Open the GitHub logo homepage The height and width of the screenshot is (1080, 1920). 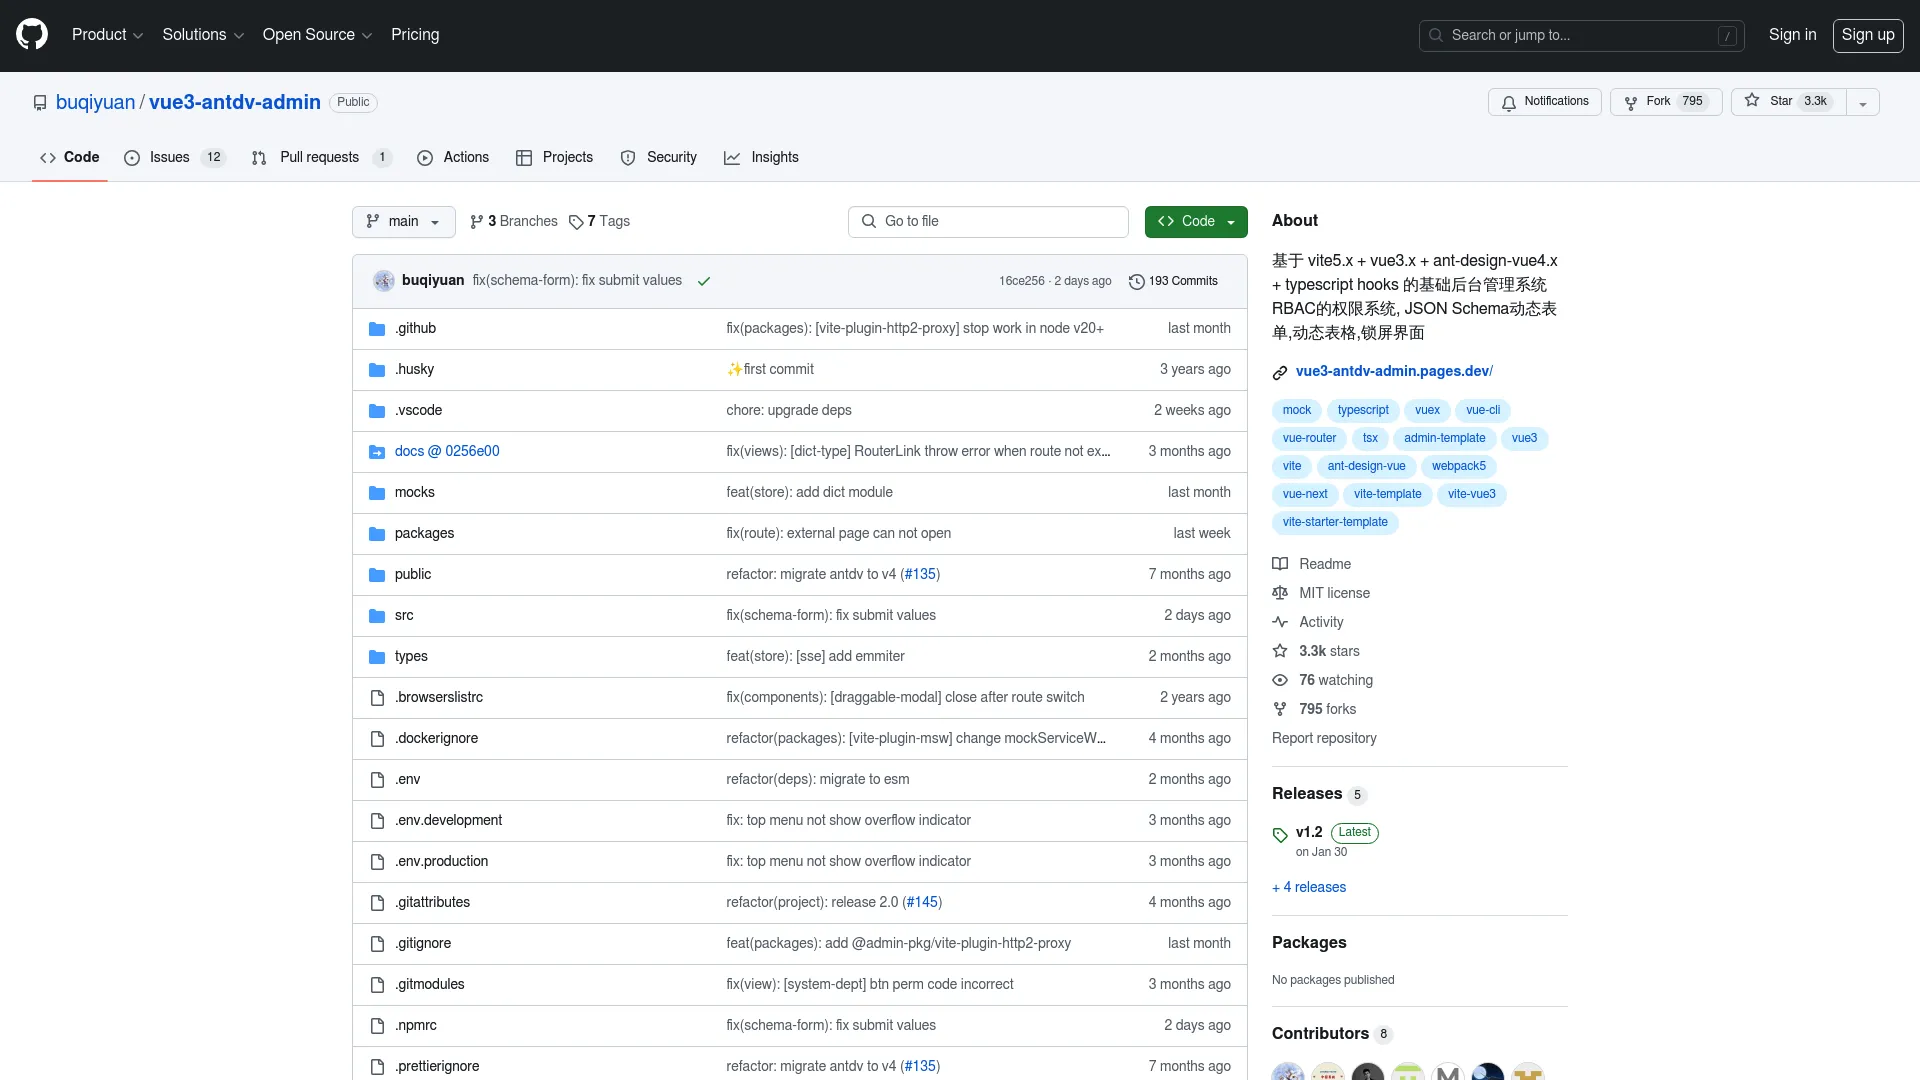click(32, 35)
